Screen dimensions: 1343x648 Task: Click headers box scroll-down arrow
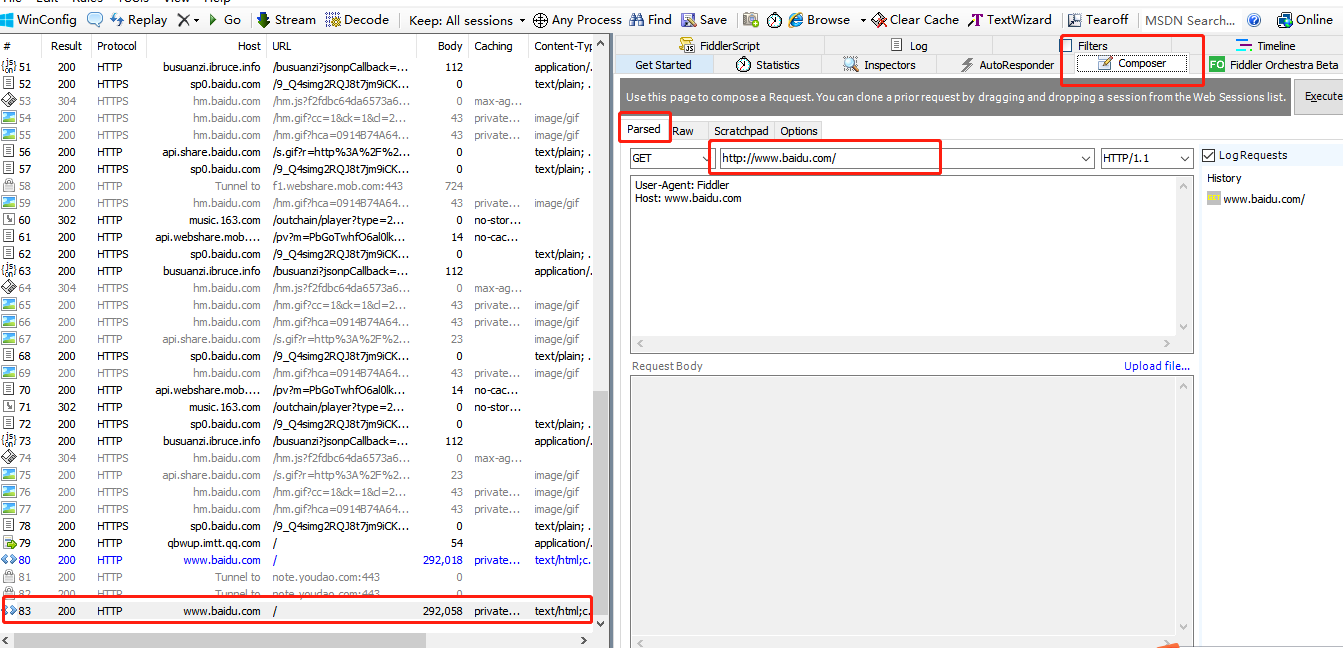point(1185,327)
